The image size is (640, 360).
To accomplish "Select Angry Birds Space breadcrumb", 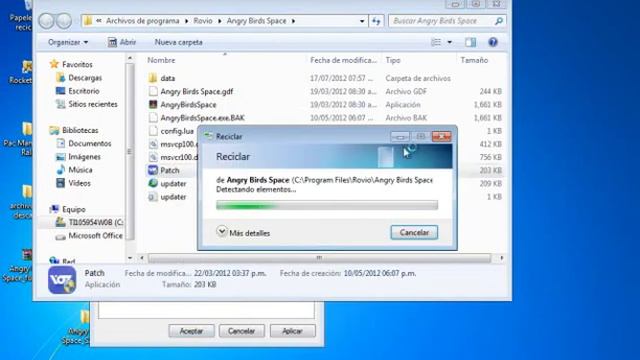I will [256, 21].
